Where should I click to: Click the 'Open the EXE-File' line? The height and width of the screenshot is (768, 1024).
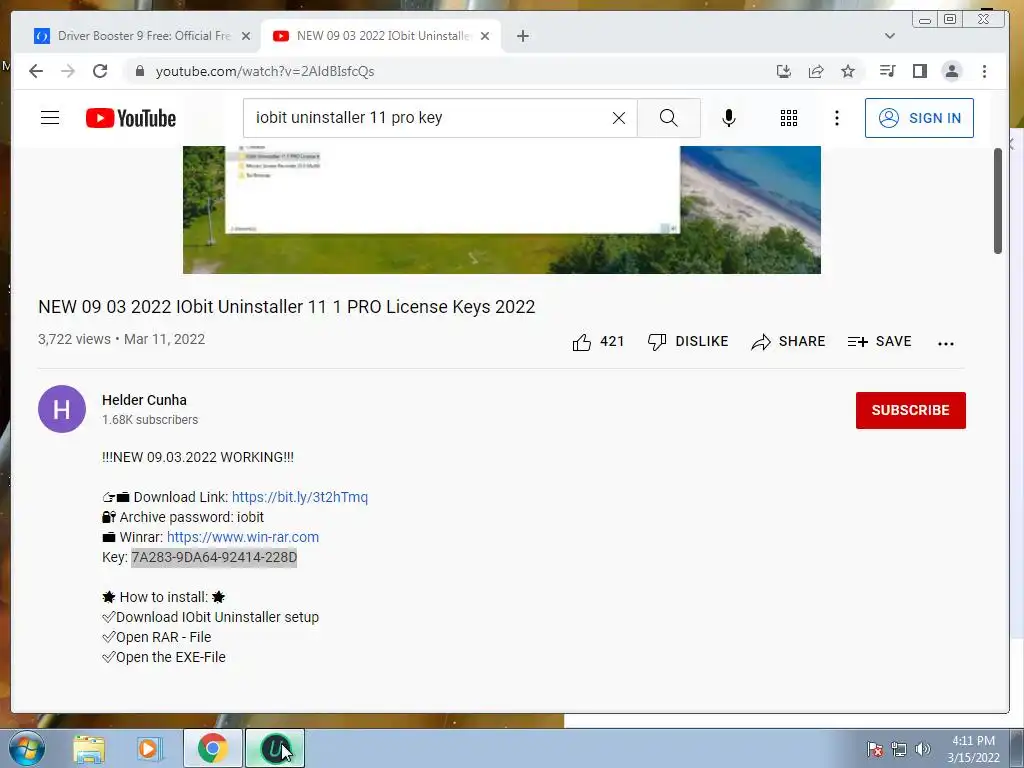(x=164, y=657)
